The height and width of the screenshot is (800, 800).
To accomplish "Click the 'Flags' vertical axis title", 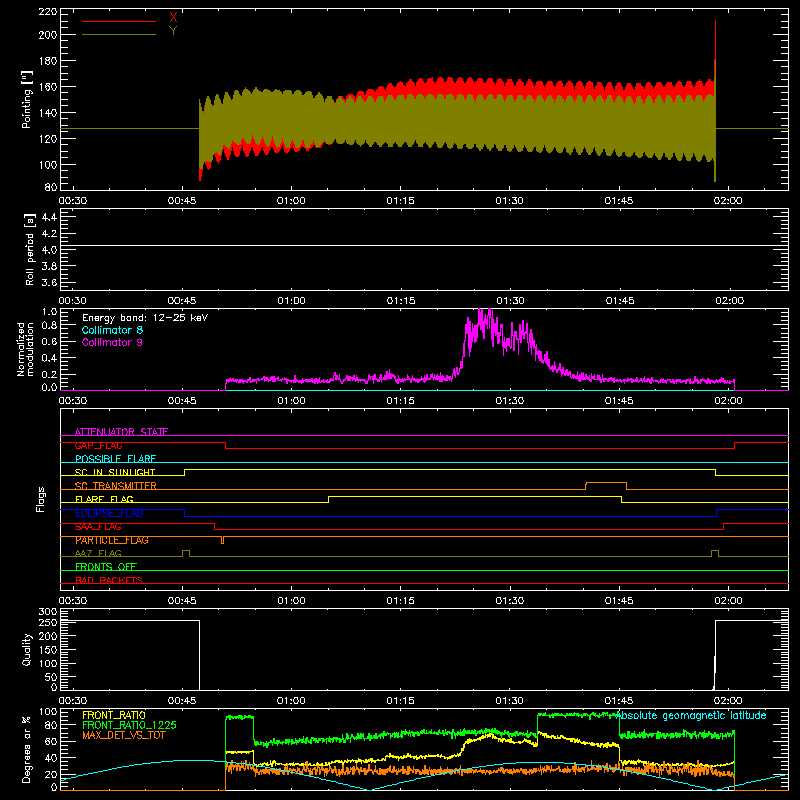I will (x=40, y=499).
